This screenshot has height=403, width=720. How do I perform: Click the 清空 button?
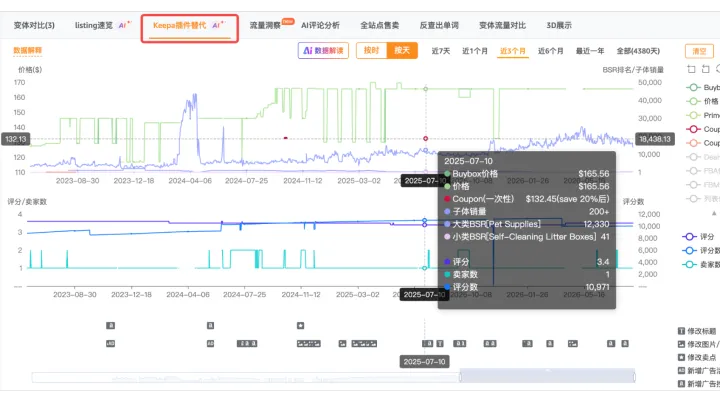coord(699,51)
